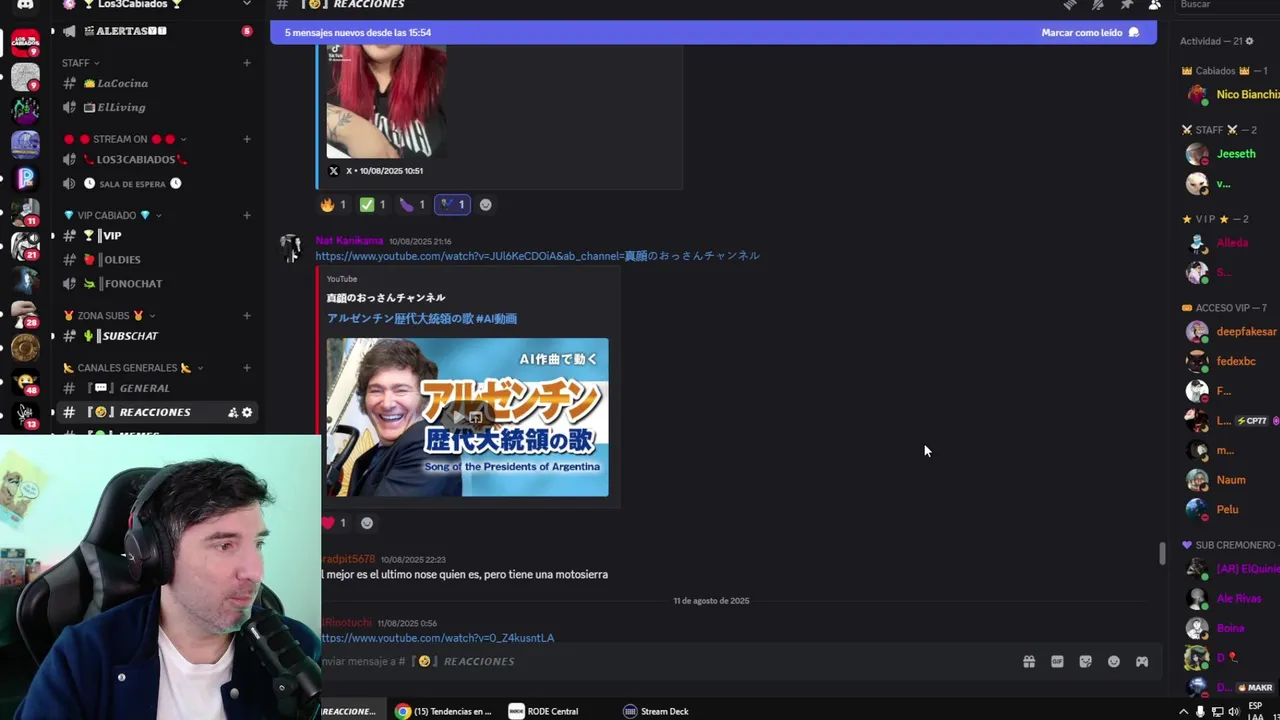Toggle the green checkmark reaction
Image resolution: width=1280 pixels, height=720 pixels.
click(373, 205)
